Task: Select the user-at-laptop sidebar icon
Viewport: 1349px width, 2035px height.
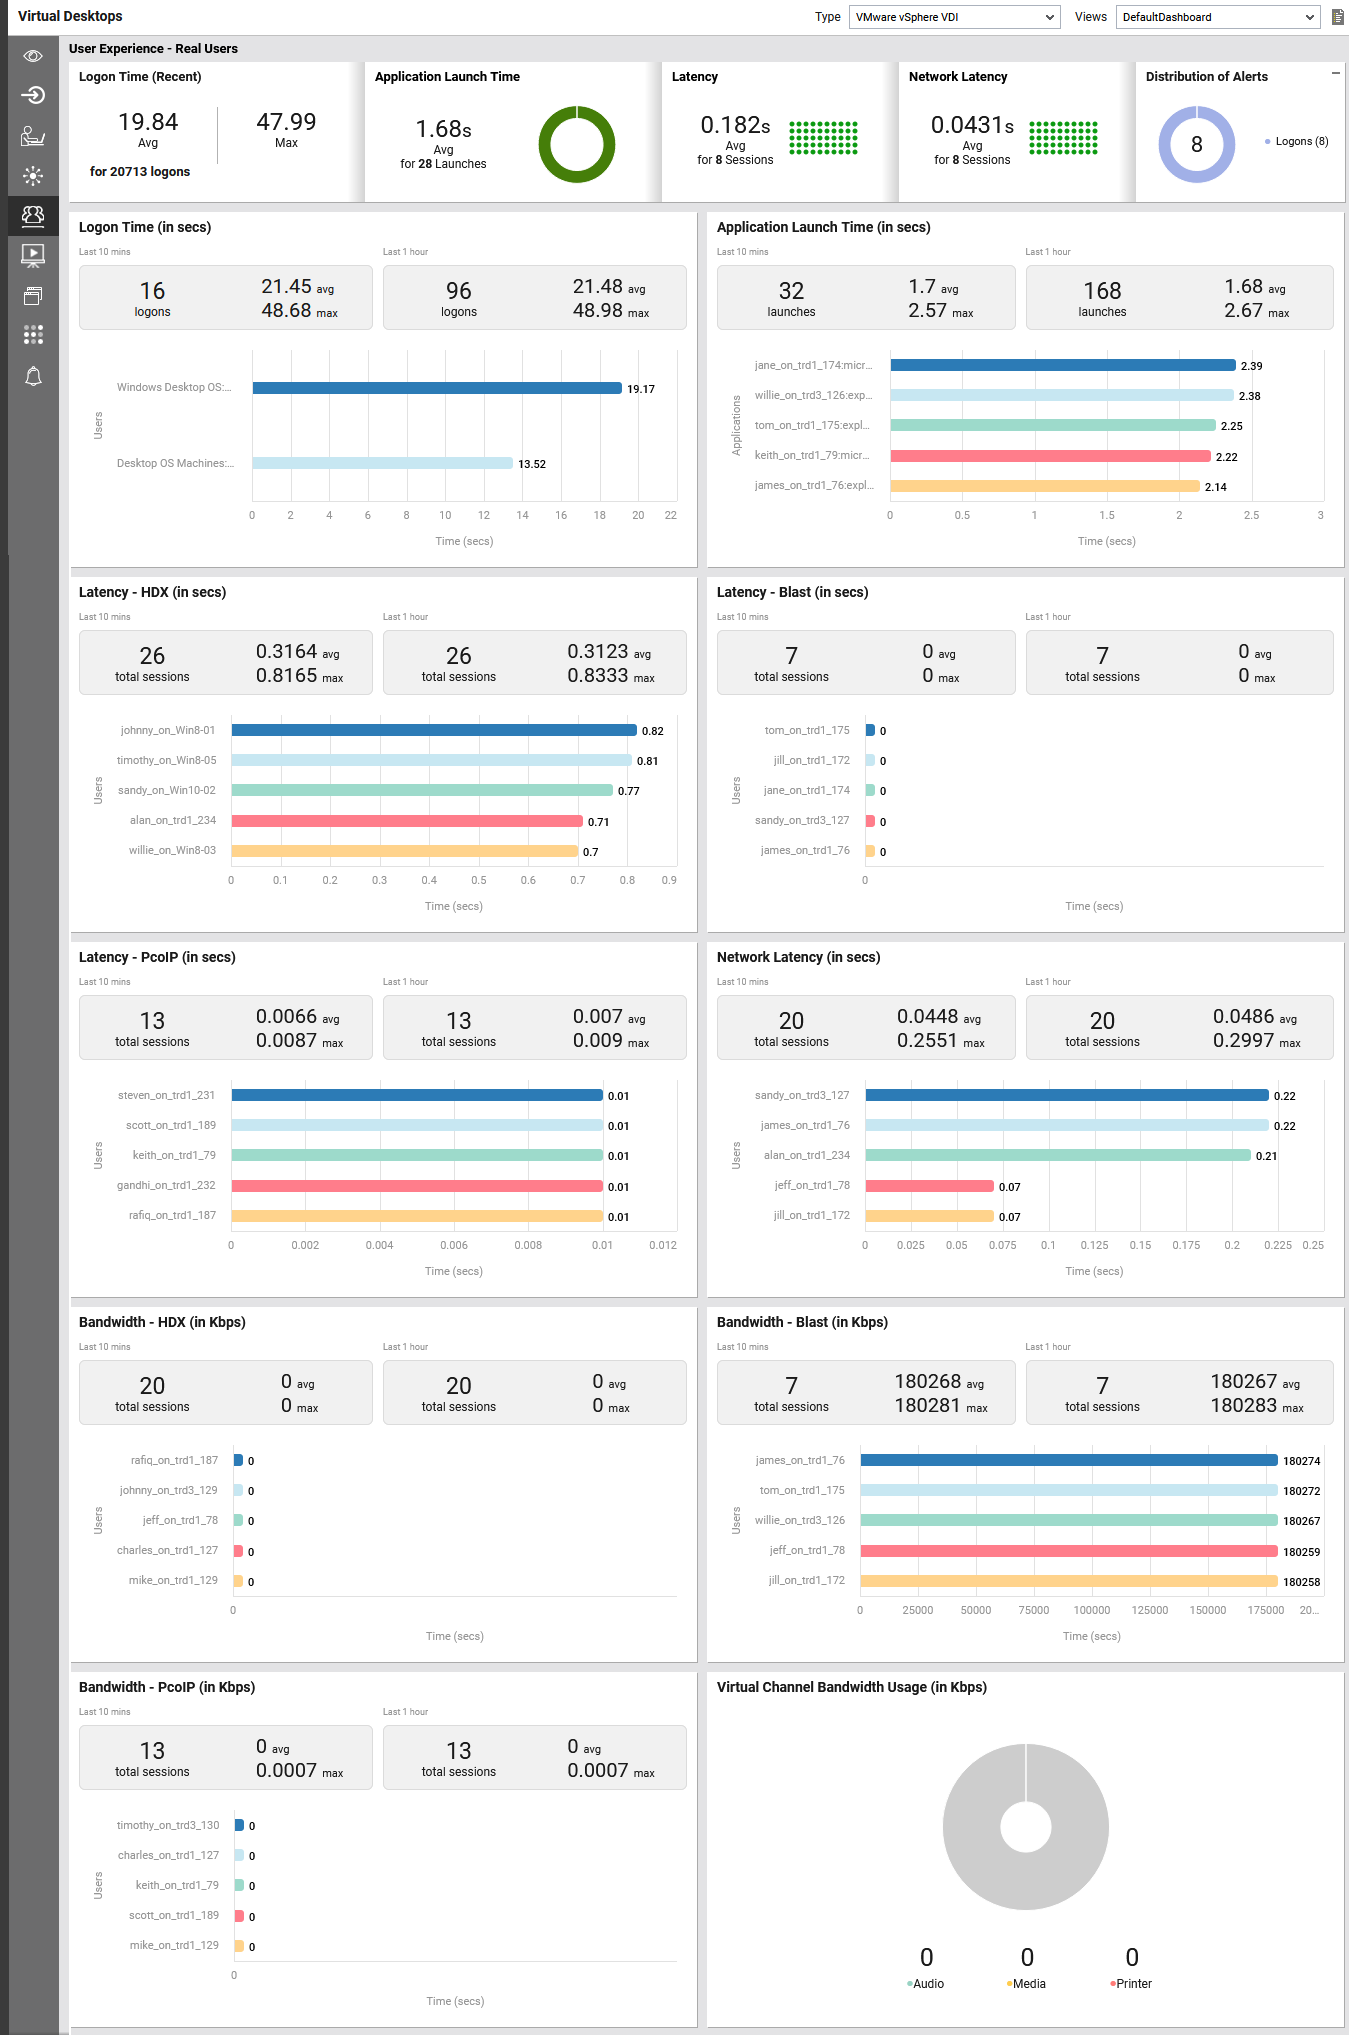Action: pos(33,136)
